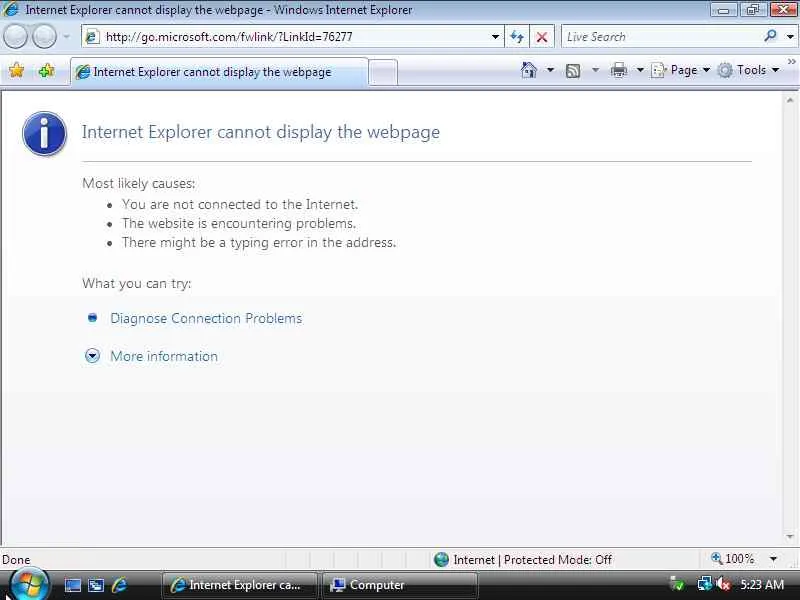Click the Refresh button
The width and height of the screenshot is (800, 600).
pyautogui.click(x=517, y=37)
